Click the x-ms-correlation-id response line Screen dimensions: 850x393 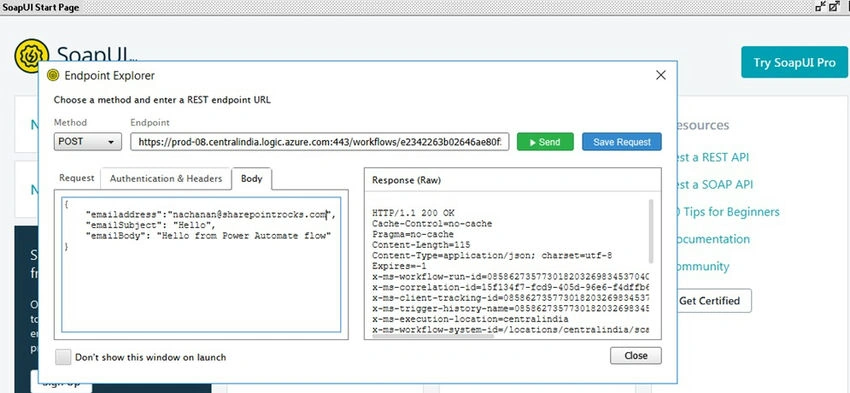(x=511, y=287)
